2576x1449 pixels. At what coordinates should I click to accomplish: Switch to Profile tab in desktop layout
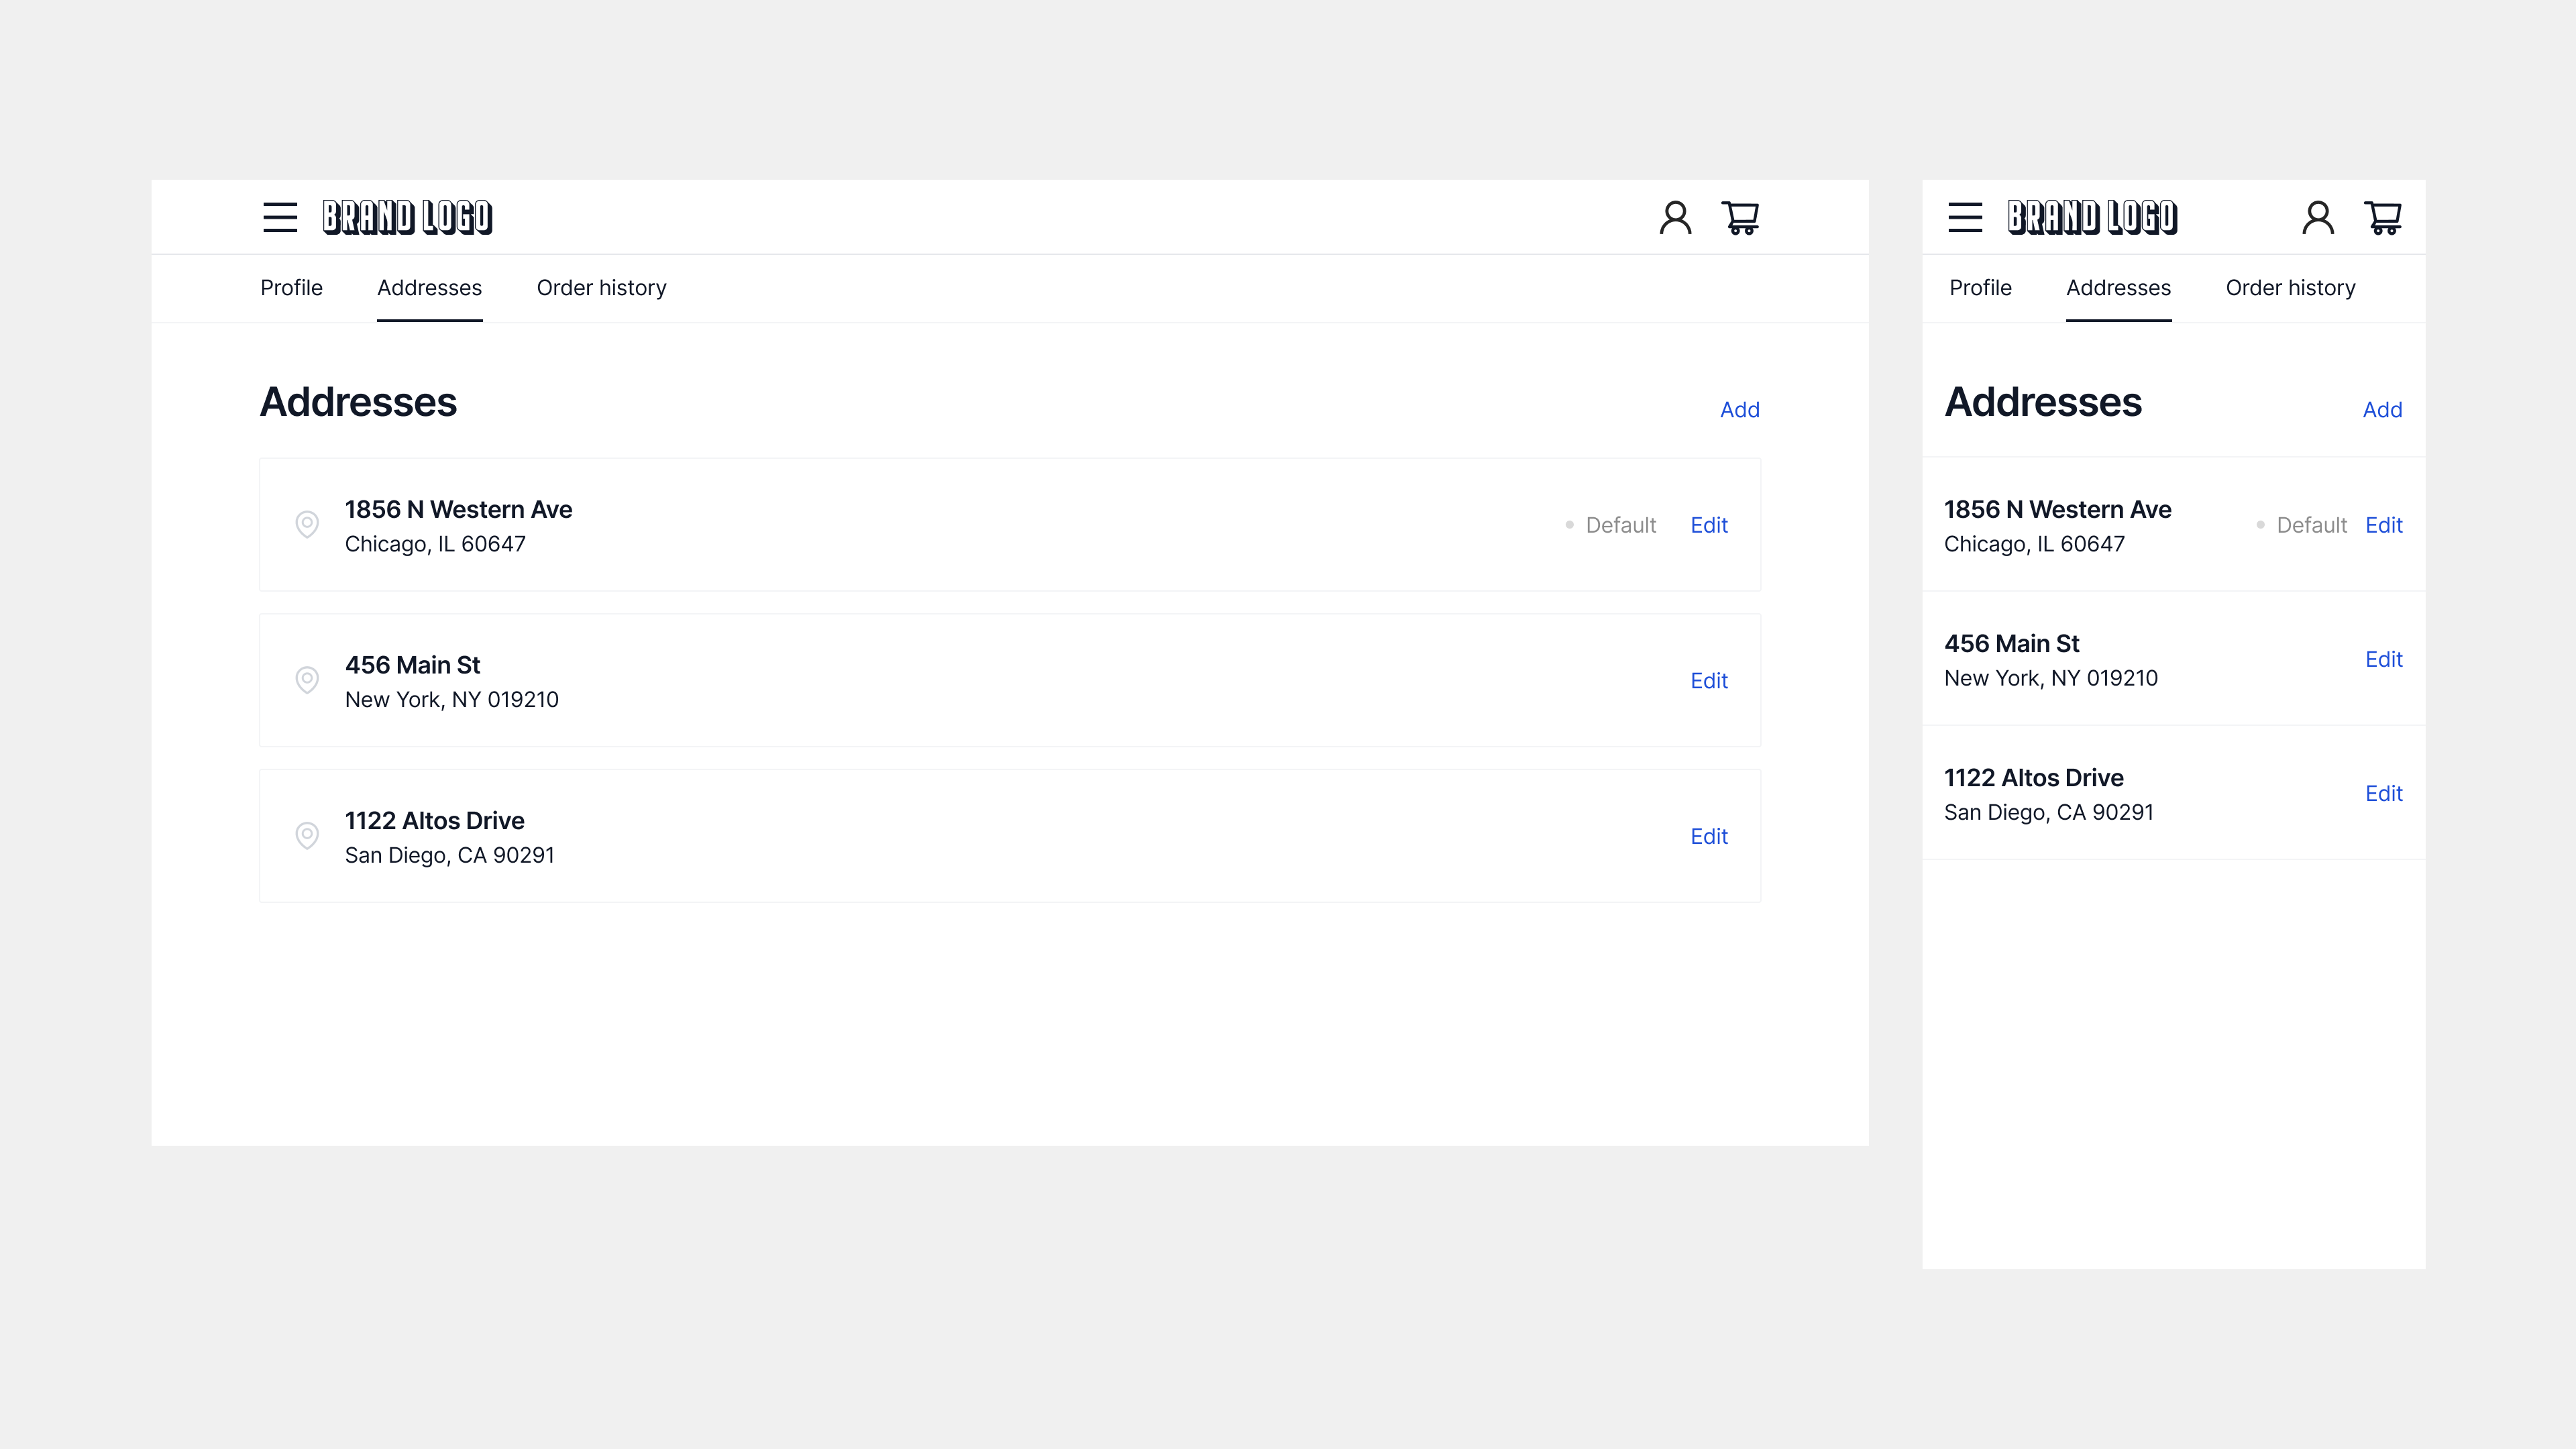pyautogui.click(x=291, y=288)
